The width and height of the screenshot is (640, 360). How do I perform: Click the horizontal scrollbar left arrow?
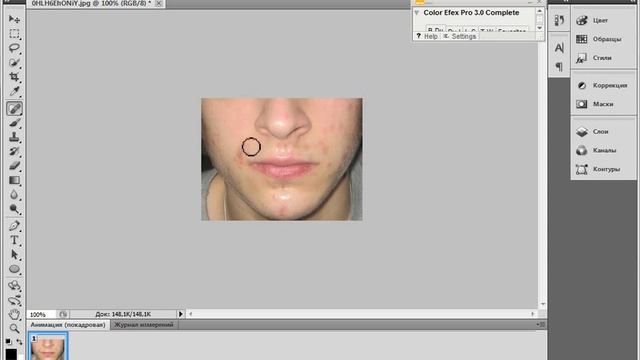pos(191,314)
